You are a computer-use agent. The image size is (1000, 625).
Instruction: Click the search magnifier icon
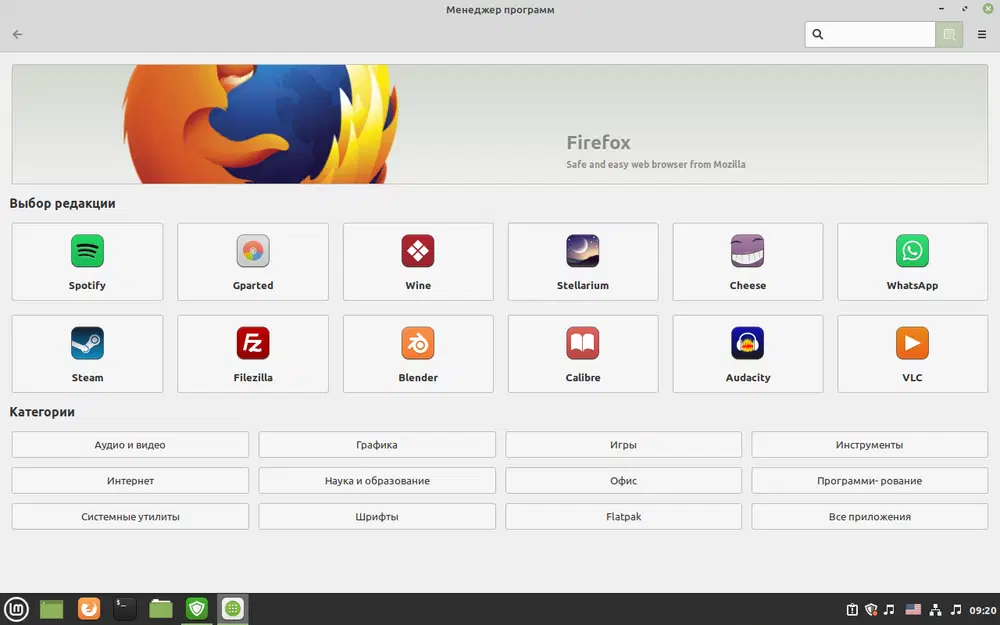tap(818, 34)
